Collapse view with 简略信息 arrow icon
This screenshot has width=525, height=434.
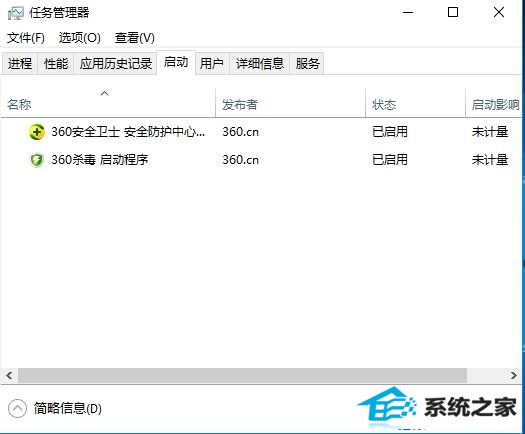17,408
